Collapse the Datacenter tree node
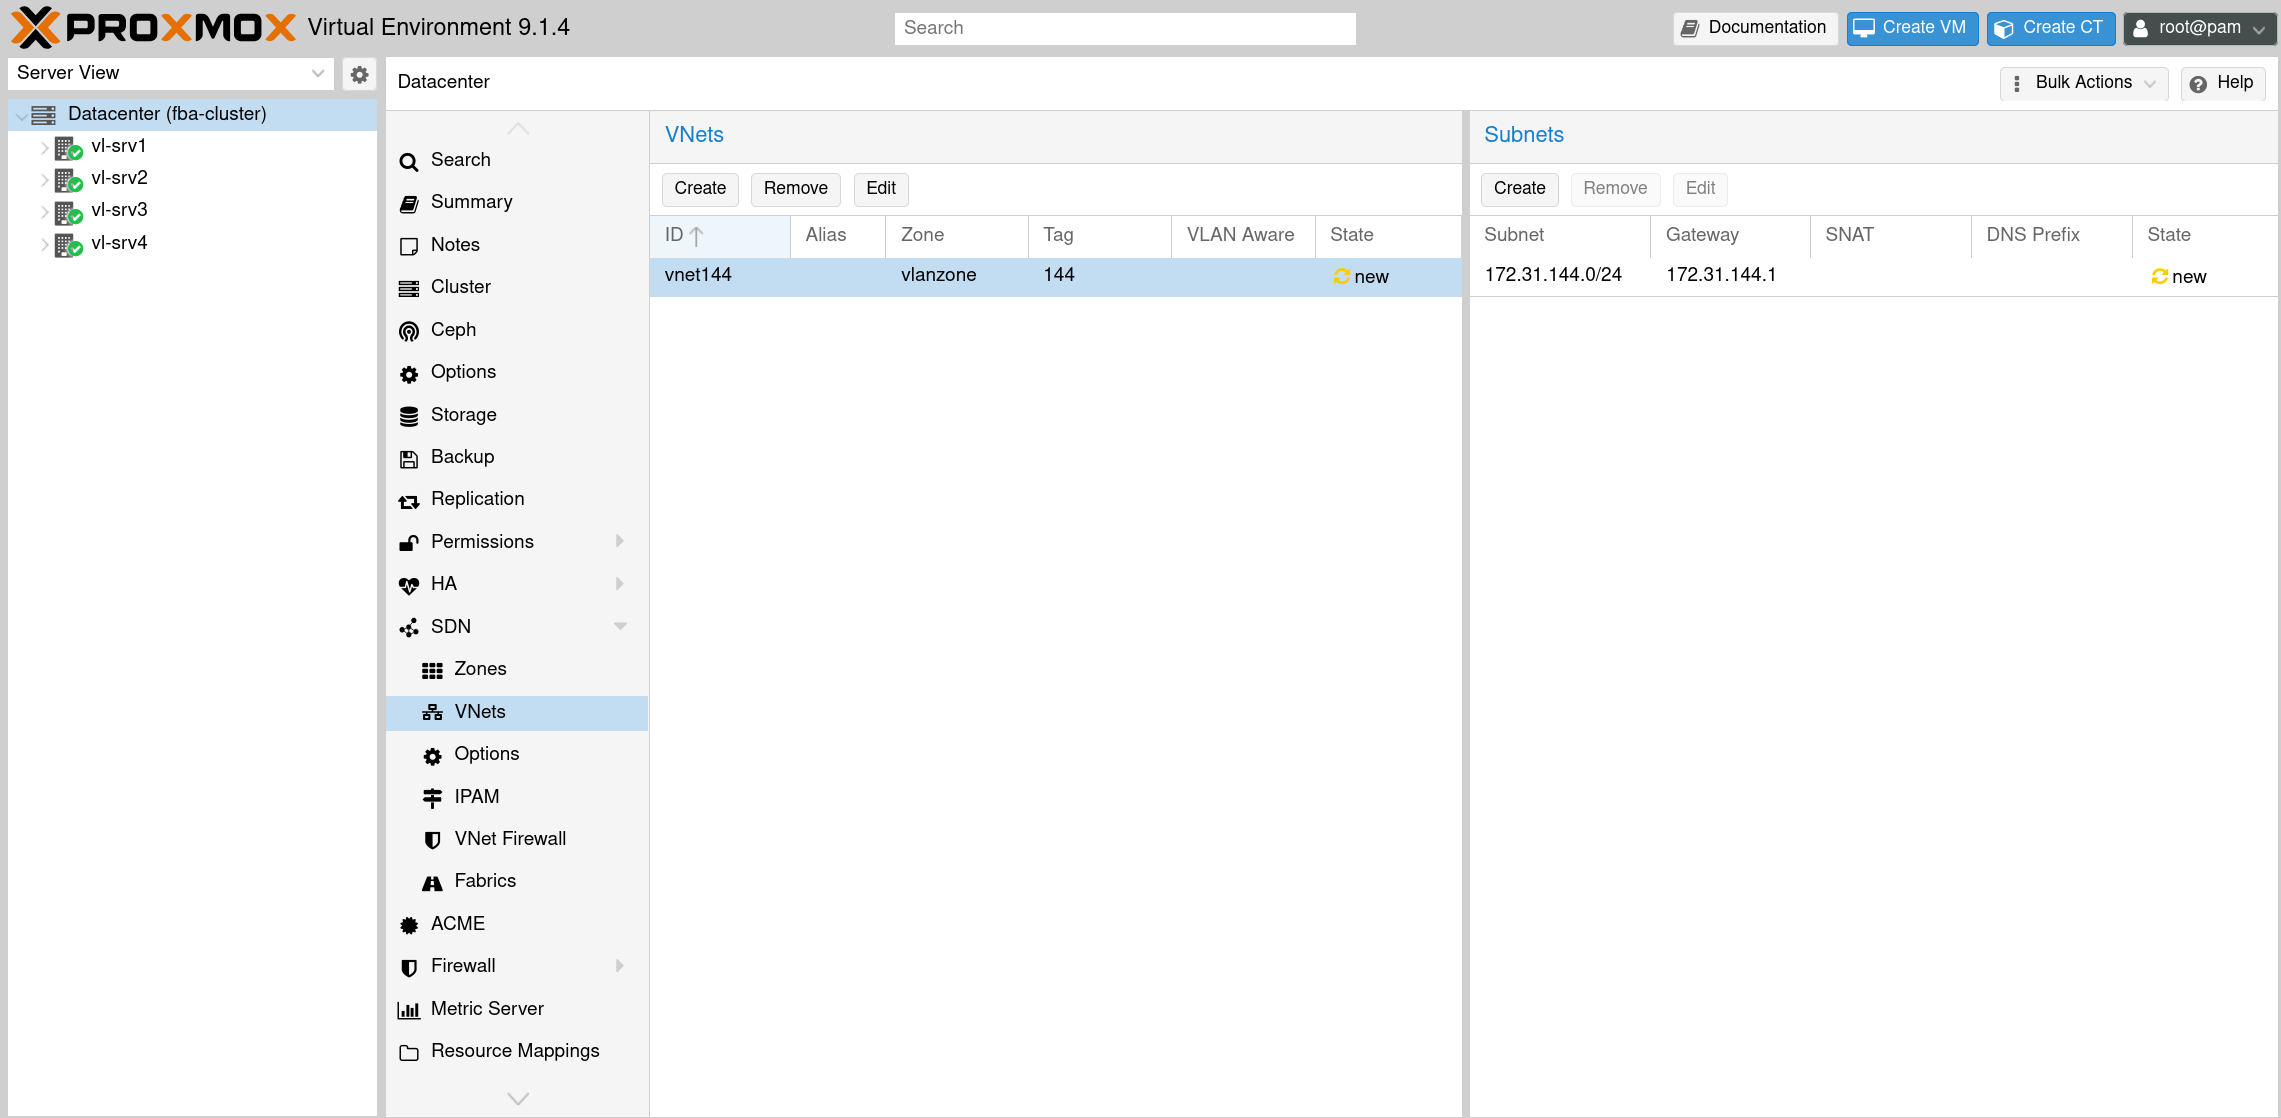Screen dimensions: 2281x1118 [x=21, y=116]
